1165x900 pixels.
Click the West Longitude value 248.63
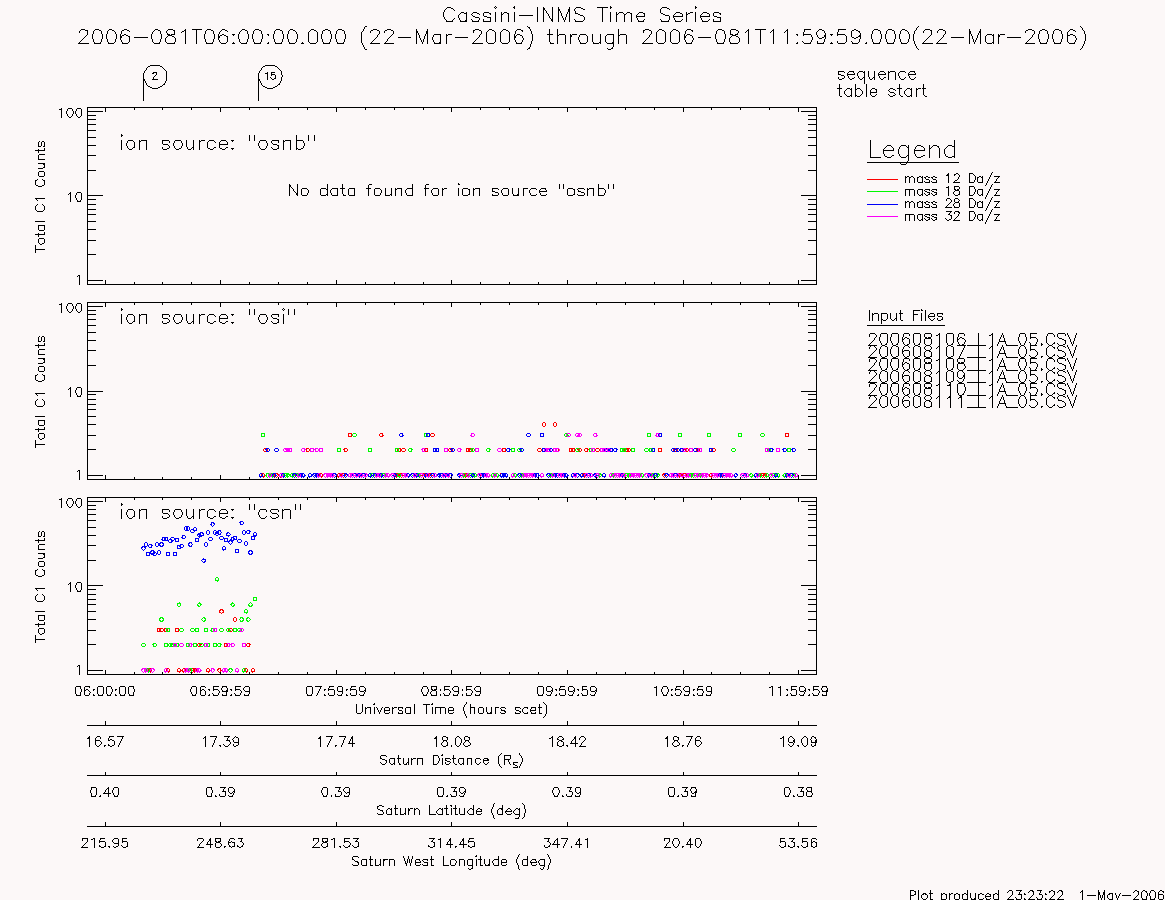(x=221, y=843)
